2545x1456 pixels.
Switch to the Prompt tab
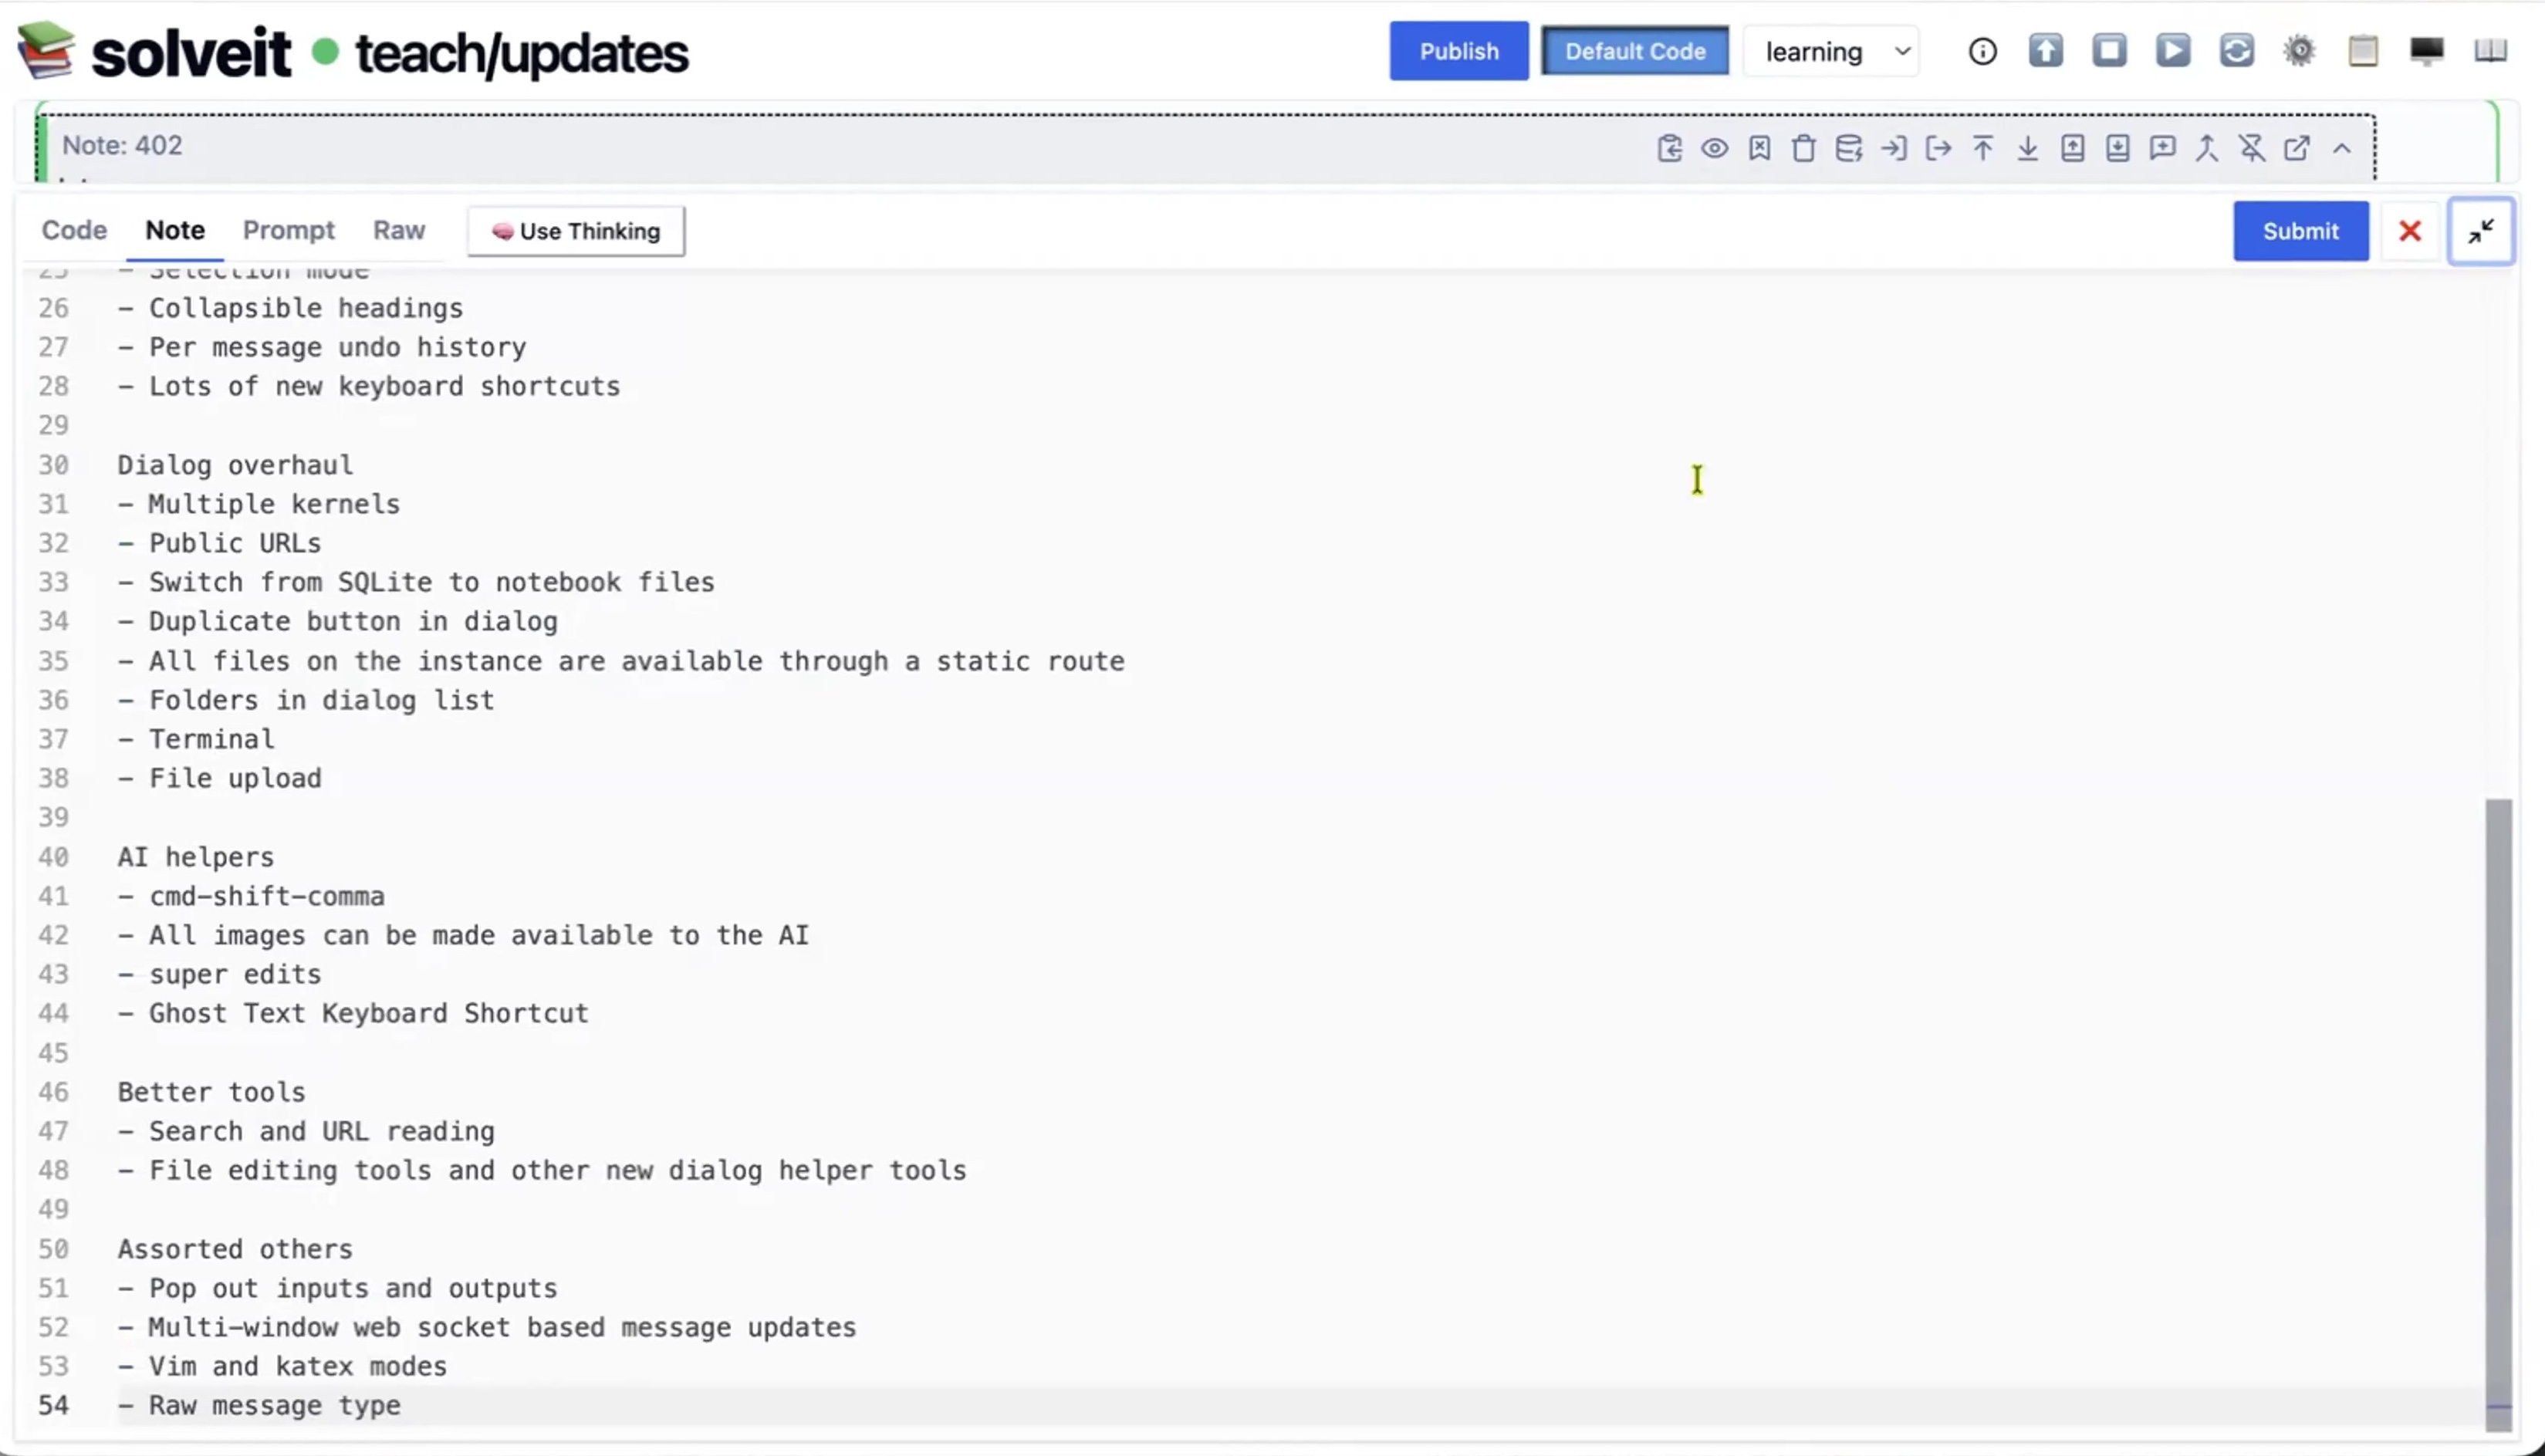click(288, 230)
